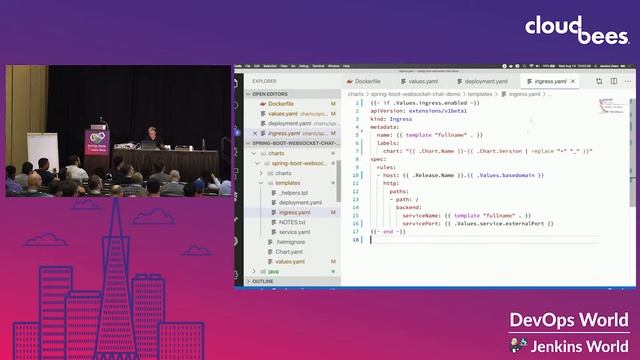Click the 'spec:' line in the editor

pos(378,159)
